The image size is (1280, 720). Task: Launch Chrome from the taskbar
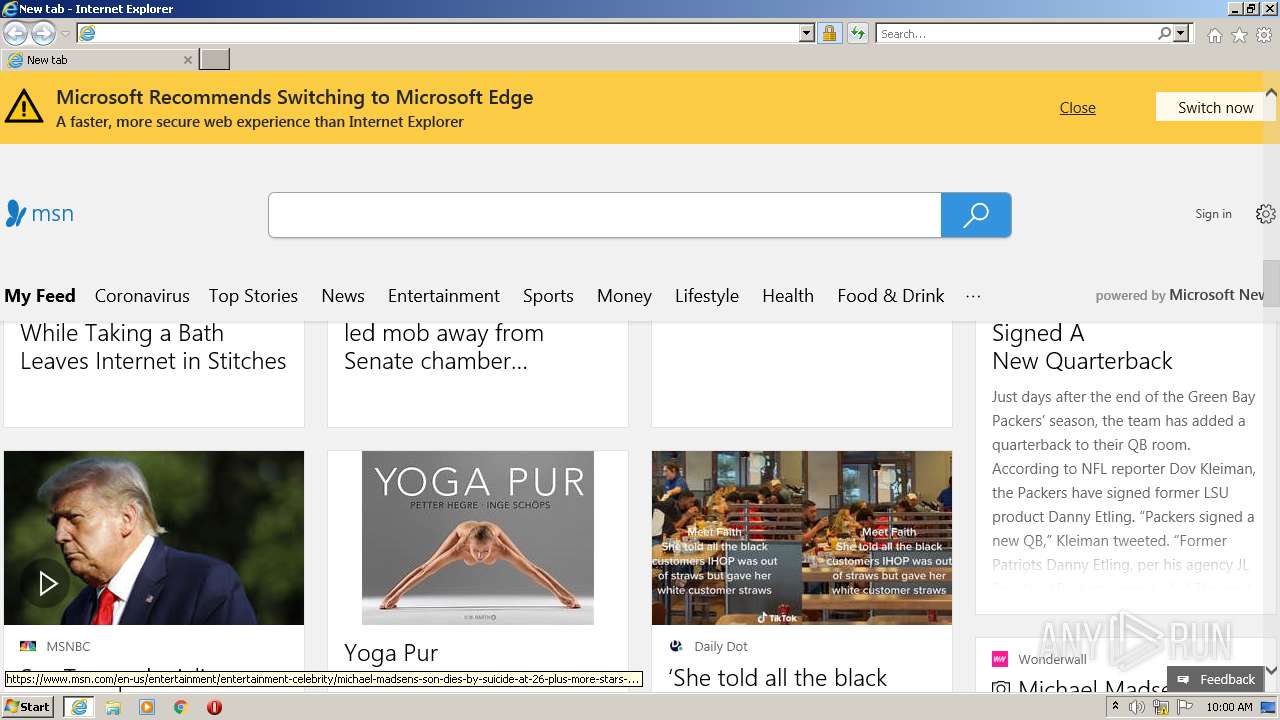tap(181, 707)
